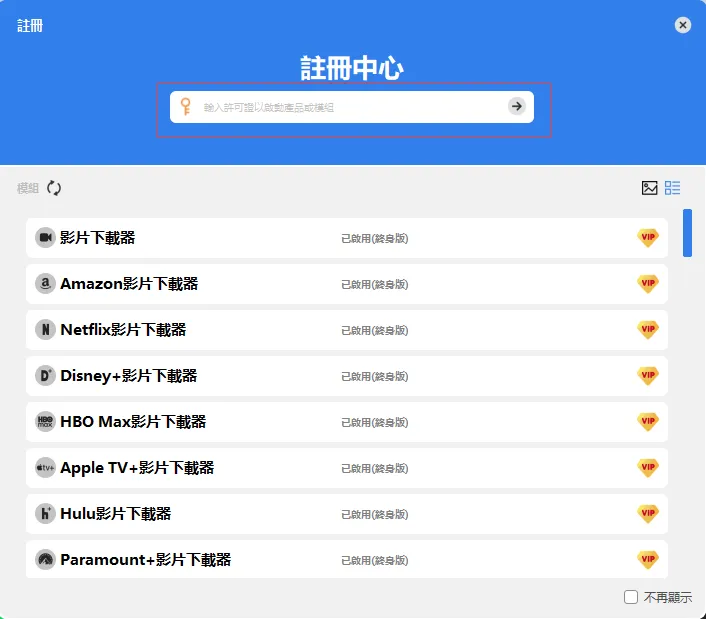
Task: Select Netflix影片下載器 module name
Action: (x=123, y=330)
